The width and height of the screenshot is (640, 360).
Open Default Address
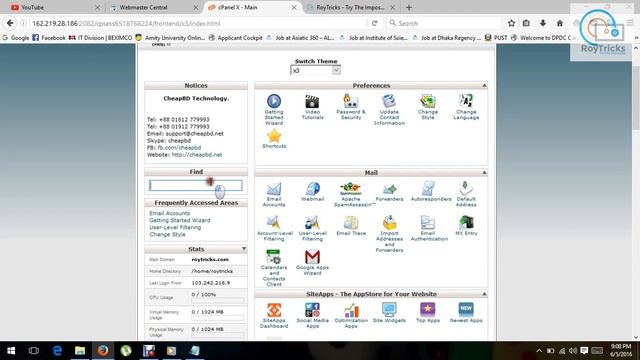(466, 189)
